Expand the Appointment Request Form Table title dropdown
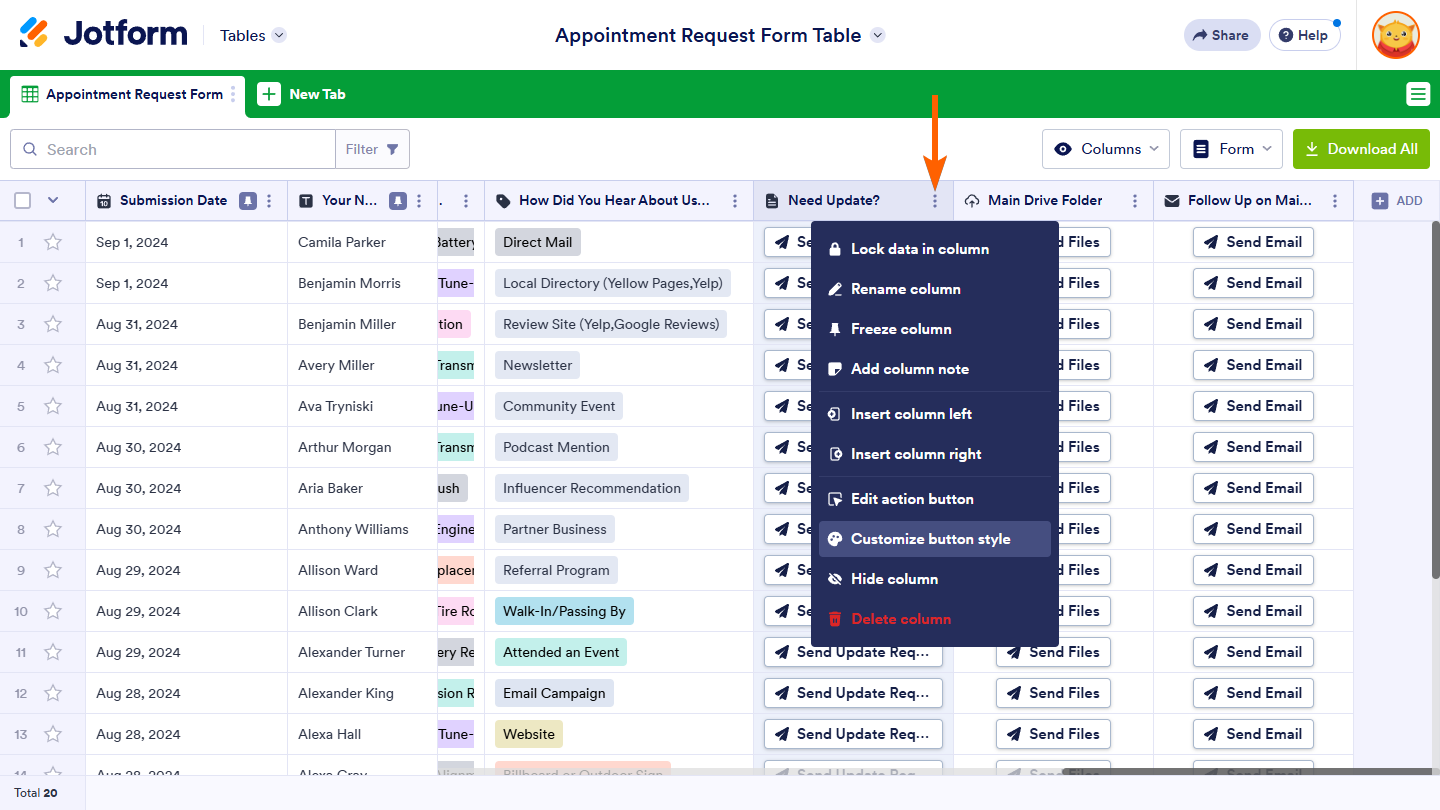This screenshot has width=1440, height=810. click(878, 35)
